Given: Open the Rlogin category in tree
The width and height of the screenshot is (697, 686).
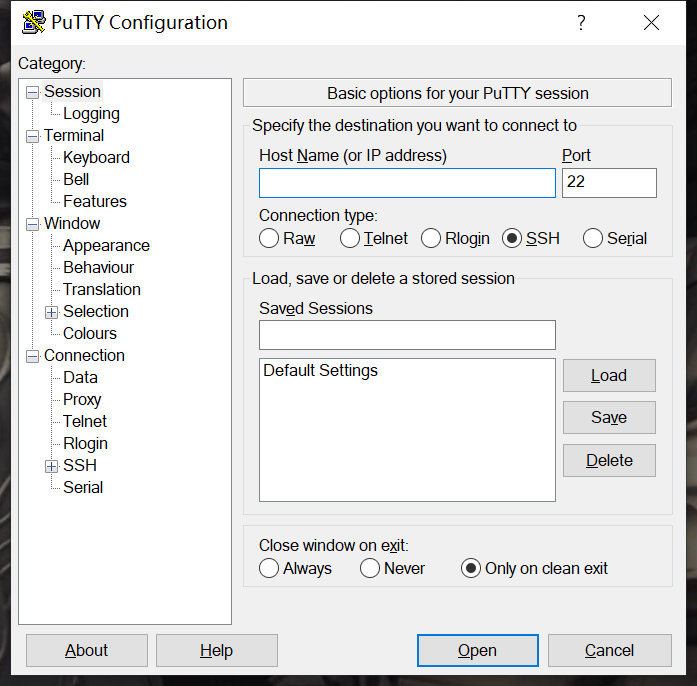Looking at the screenshot, I should tap(85, 444).
